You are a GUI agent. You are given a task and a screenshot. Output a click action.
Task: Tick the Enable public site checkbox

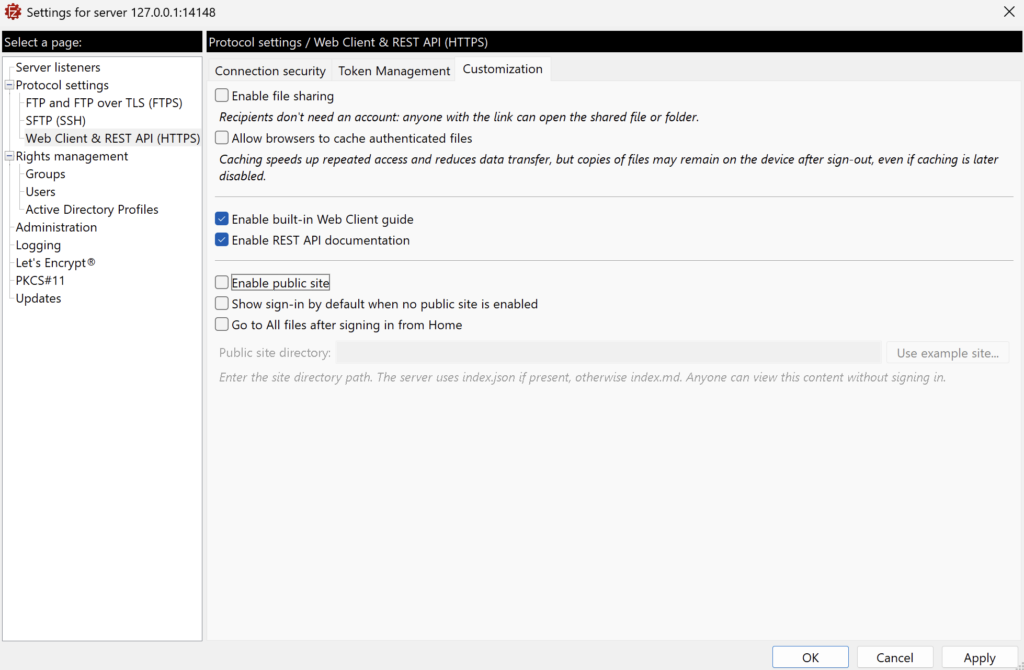pyautogui.click(x=222, y=282)
